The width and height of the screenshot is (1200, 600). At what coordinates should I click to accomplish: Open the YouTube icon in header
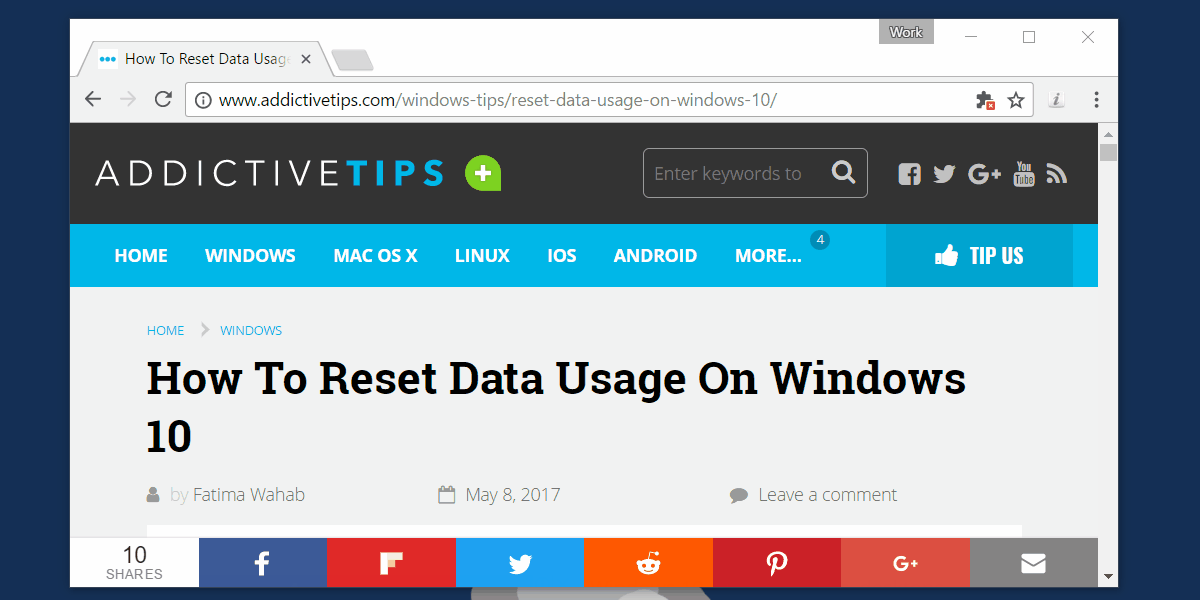tap(1024, 174)
